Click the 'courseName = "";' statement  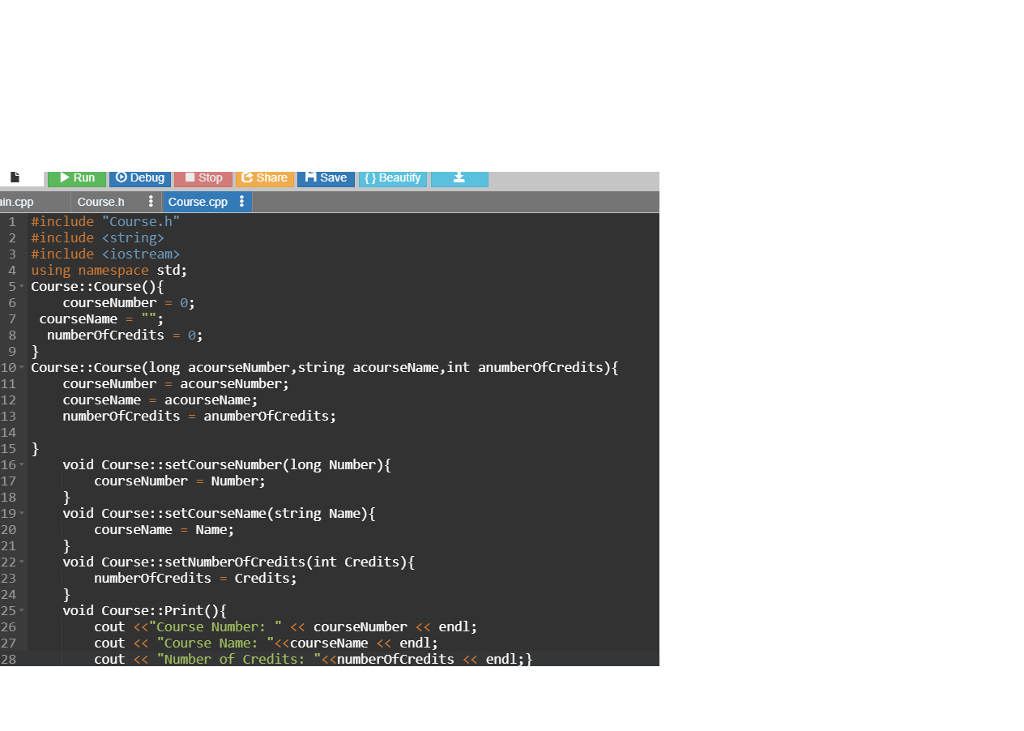101,319
